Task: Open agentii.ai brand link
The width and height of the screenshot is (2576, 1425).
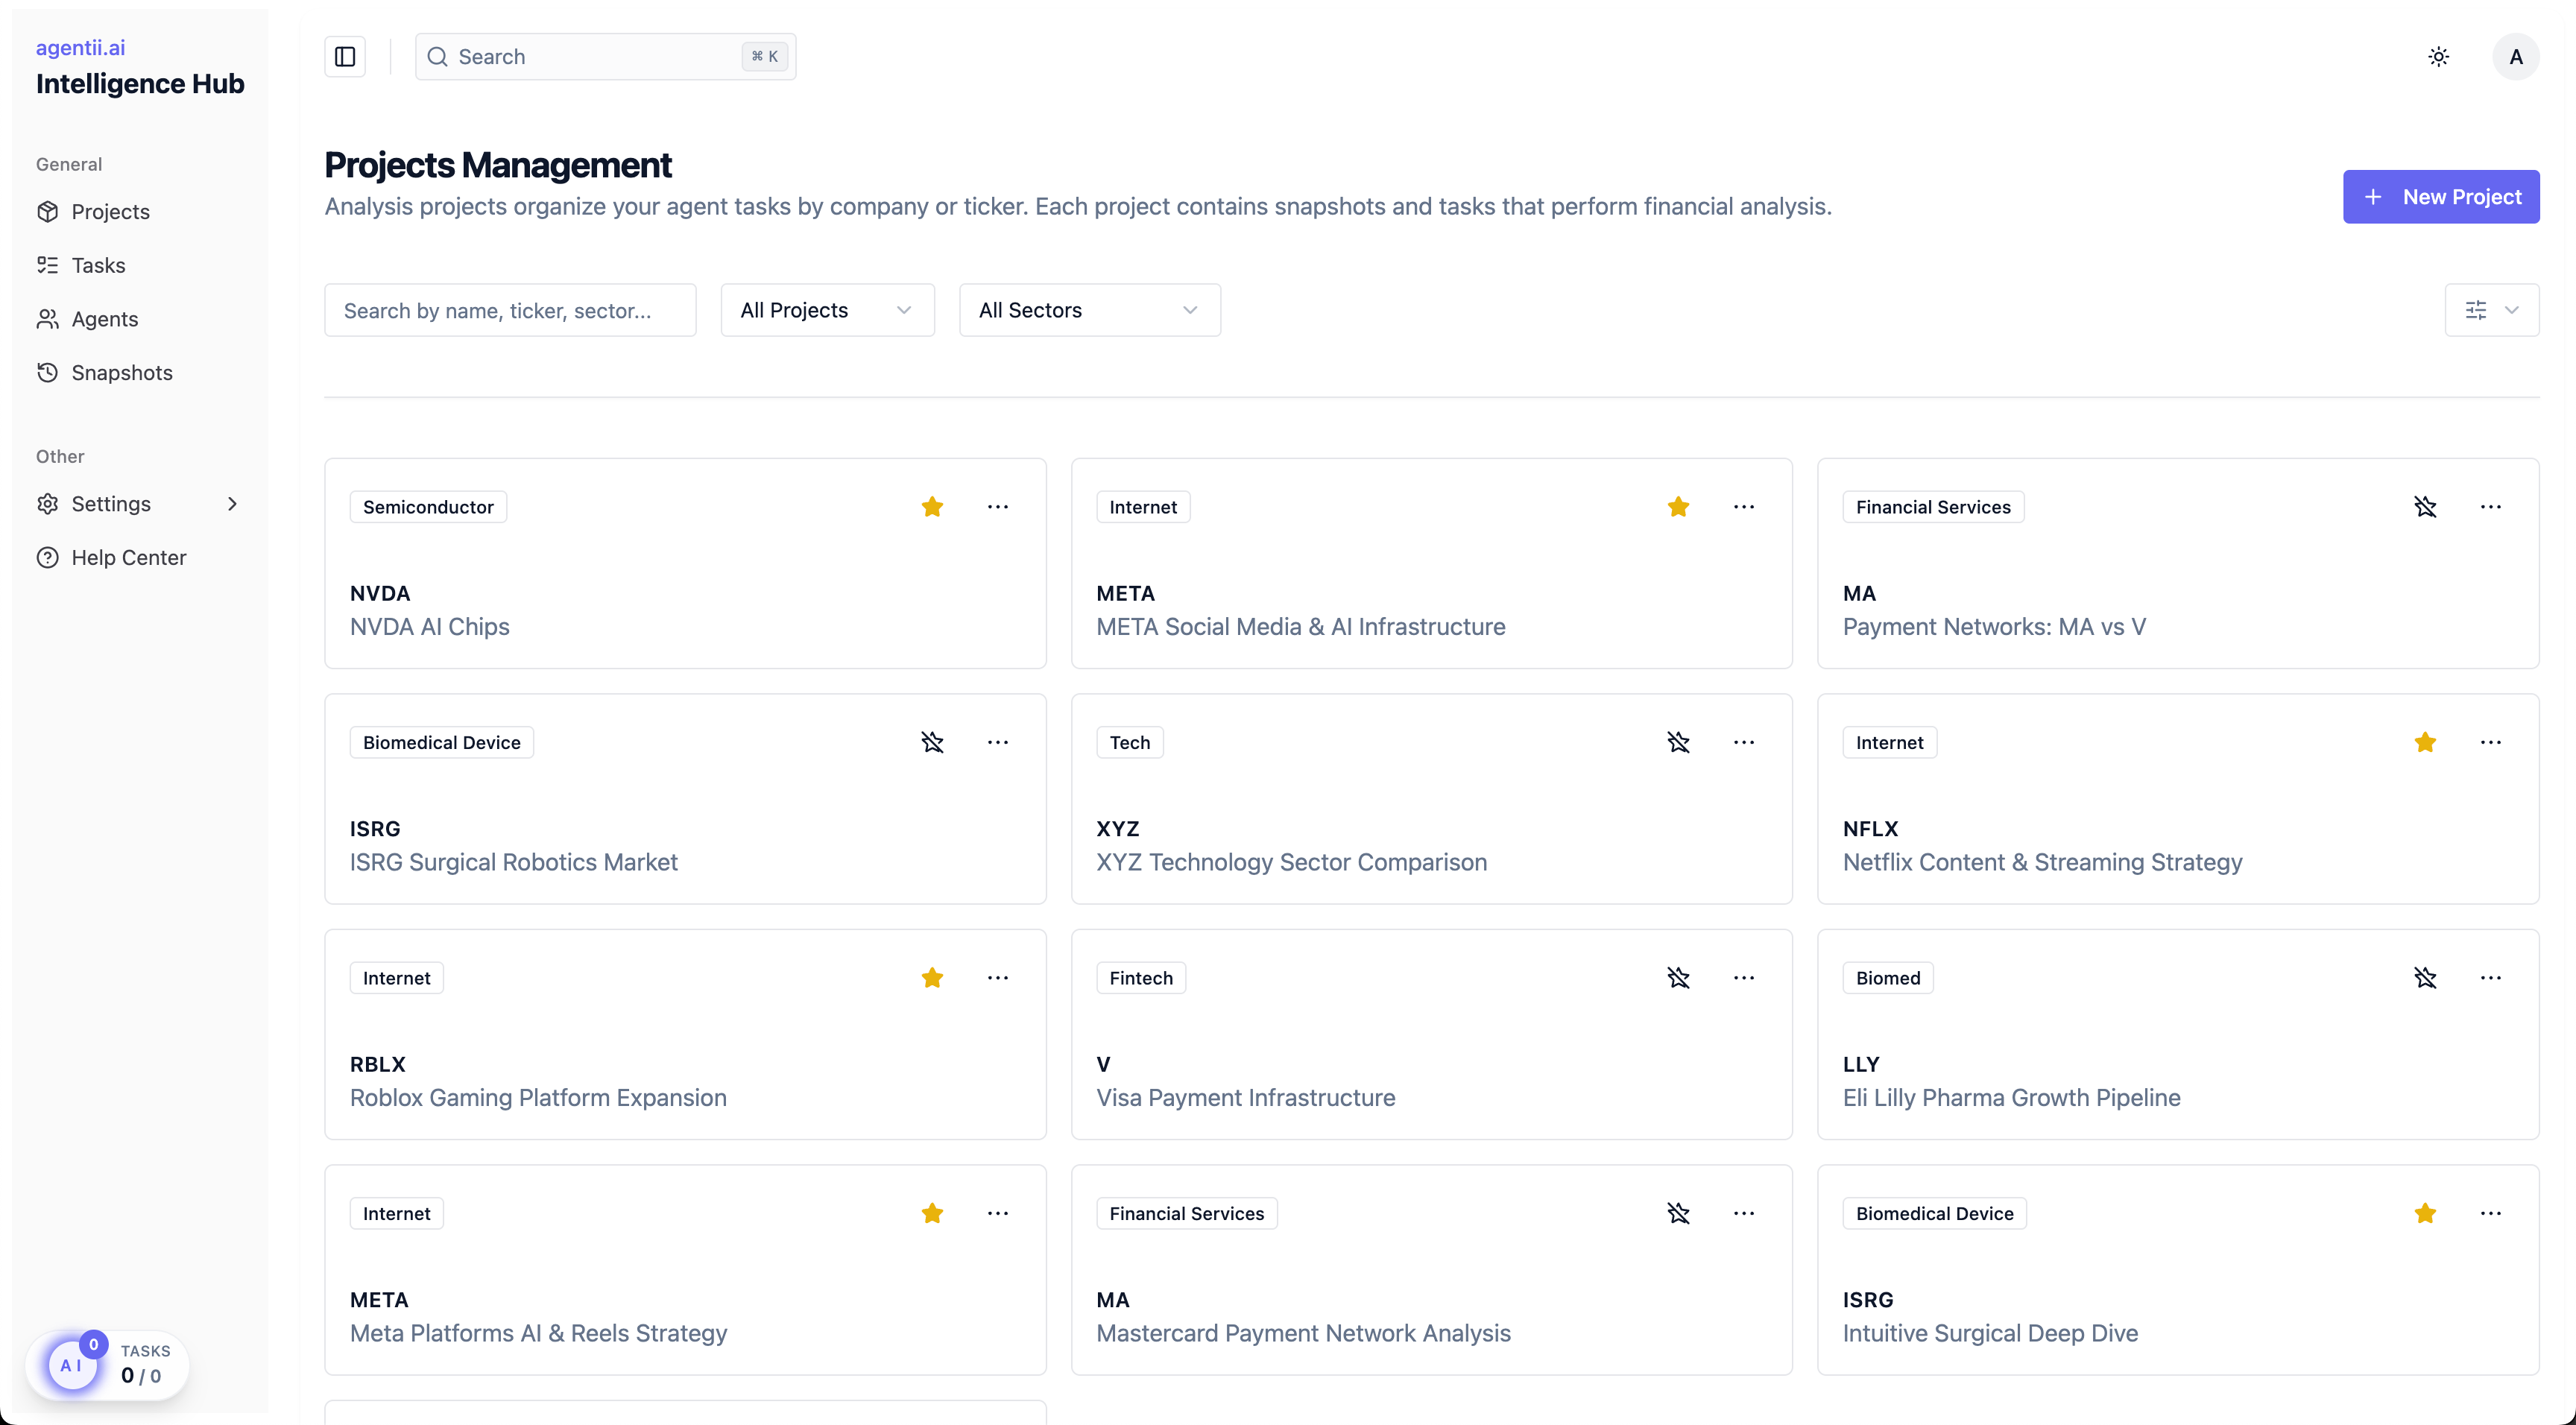Action: click(80, 47)
